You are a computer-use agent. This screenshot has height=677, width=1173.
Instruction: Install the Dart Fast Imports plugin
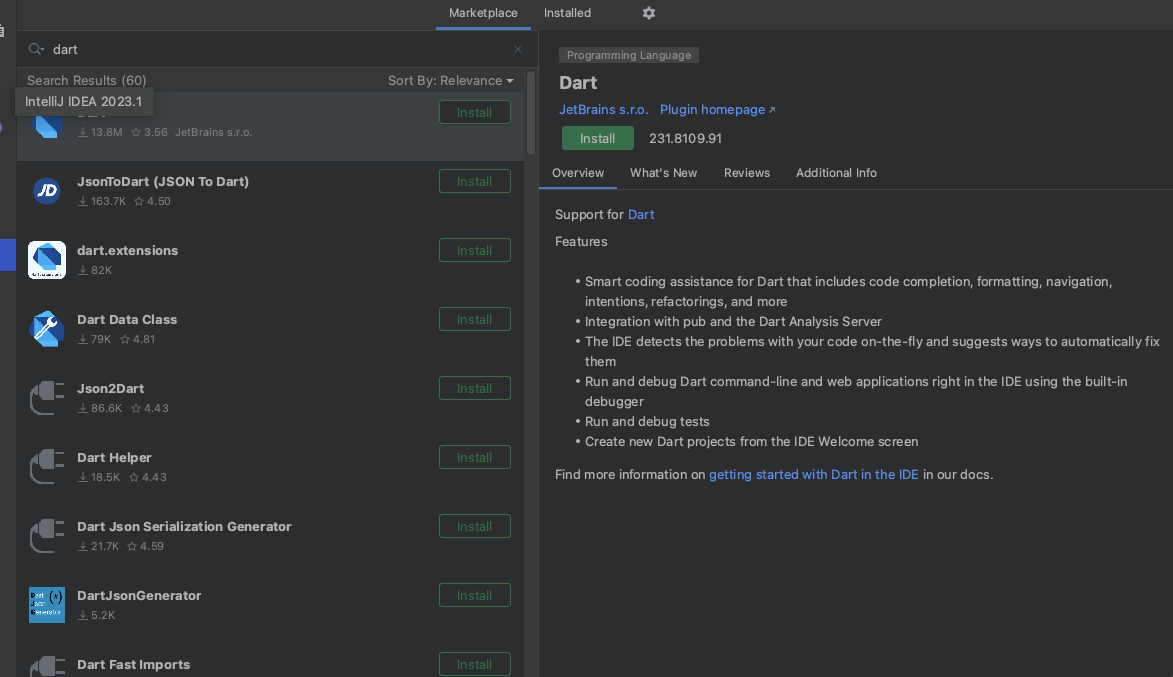click(x=474, y=664)
